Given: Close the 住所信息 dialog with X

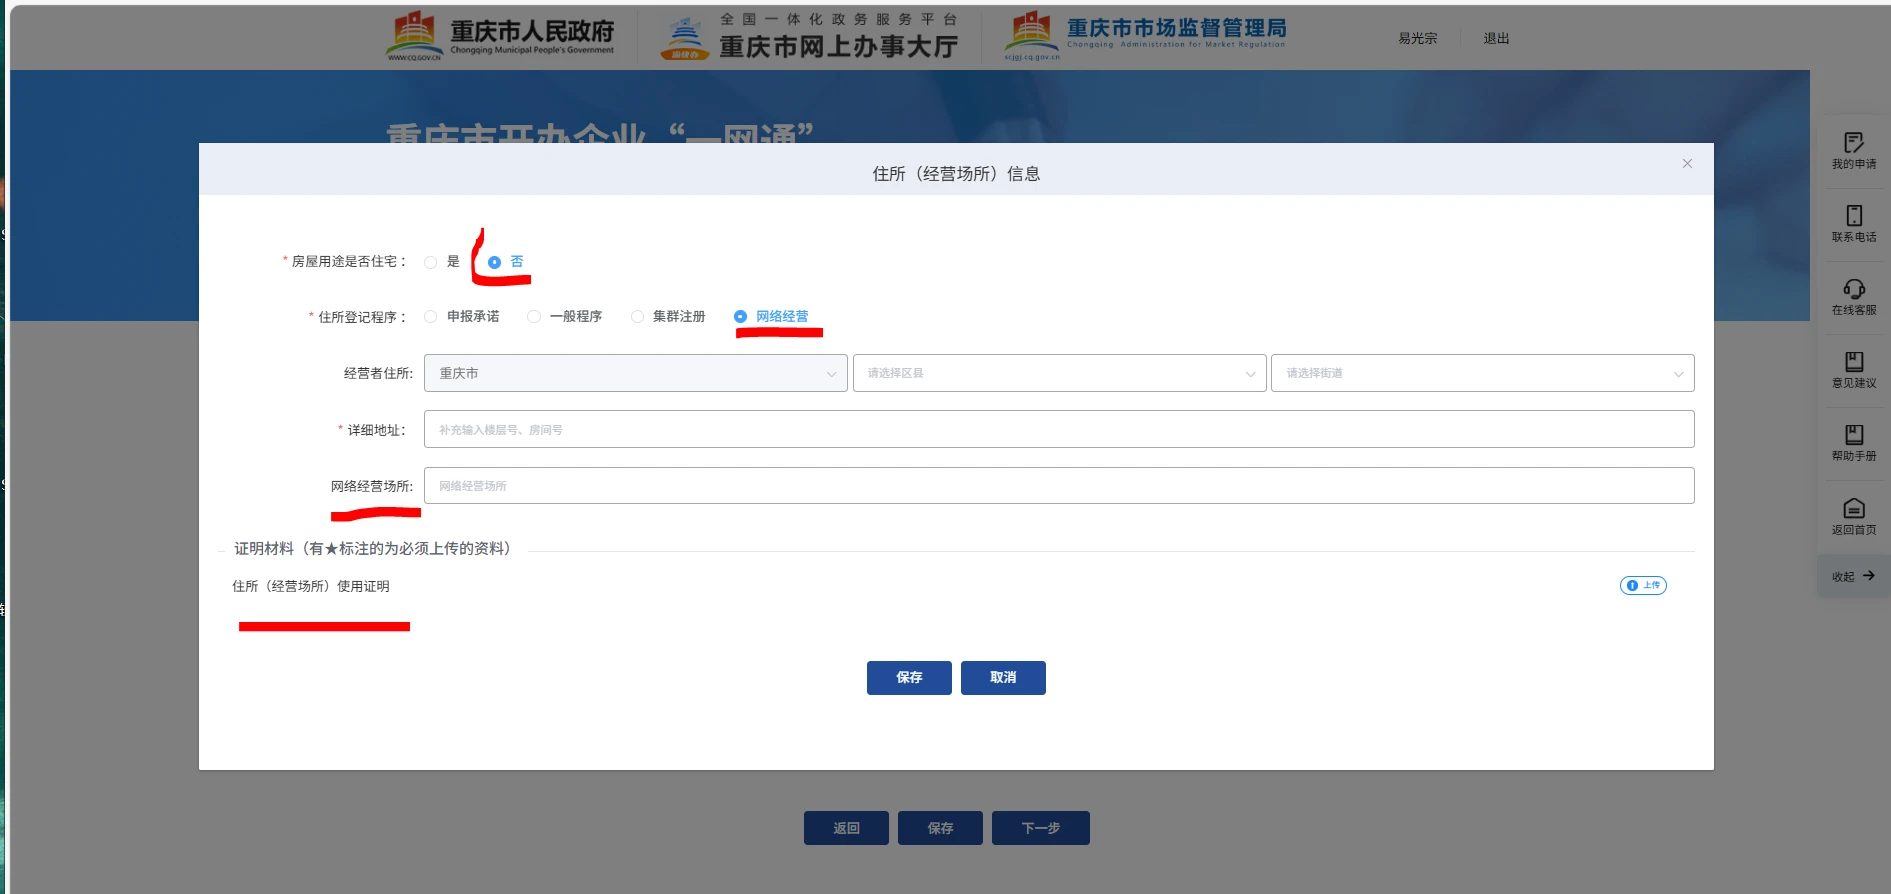Looking at the screenshot, I should [1687, 163].
